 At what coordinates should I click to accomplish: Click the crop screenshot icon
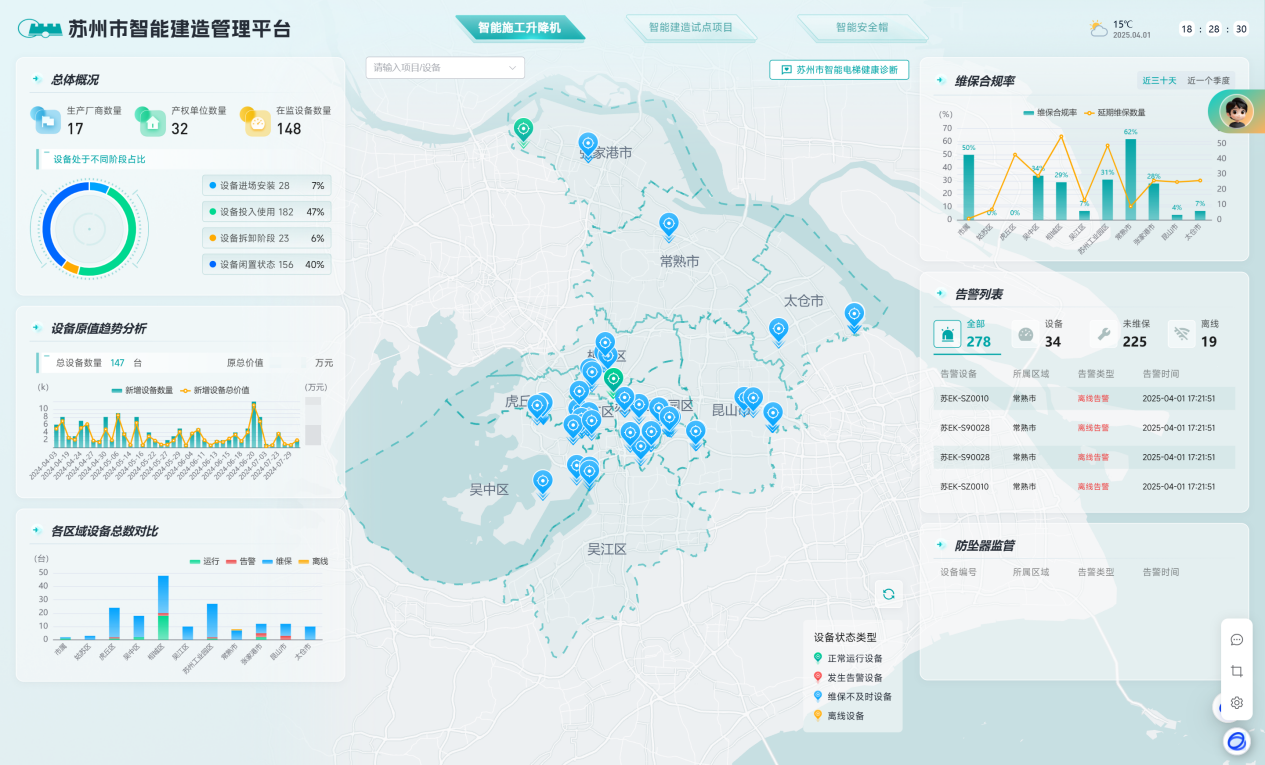1237,671
